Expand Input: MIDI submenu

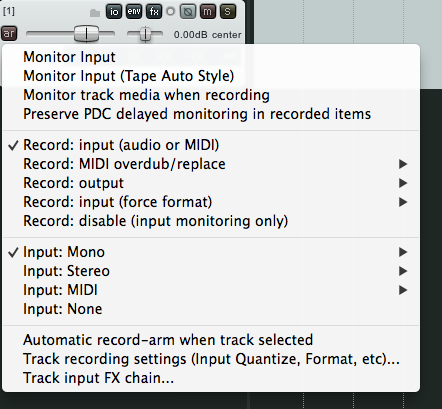pyautogui.click(x=211, y=290)
